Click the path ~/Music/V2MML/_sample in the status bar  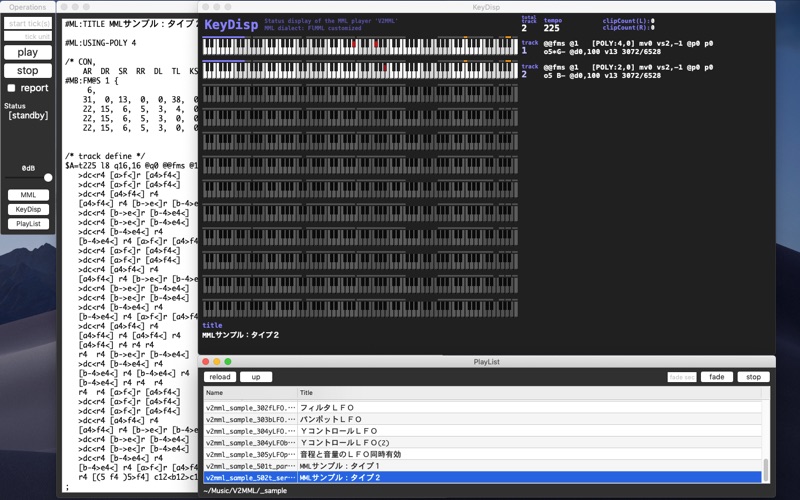[245, 491]
